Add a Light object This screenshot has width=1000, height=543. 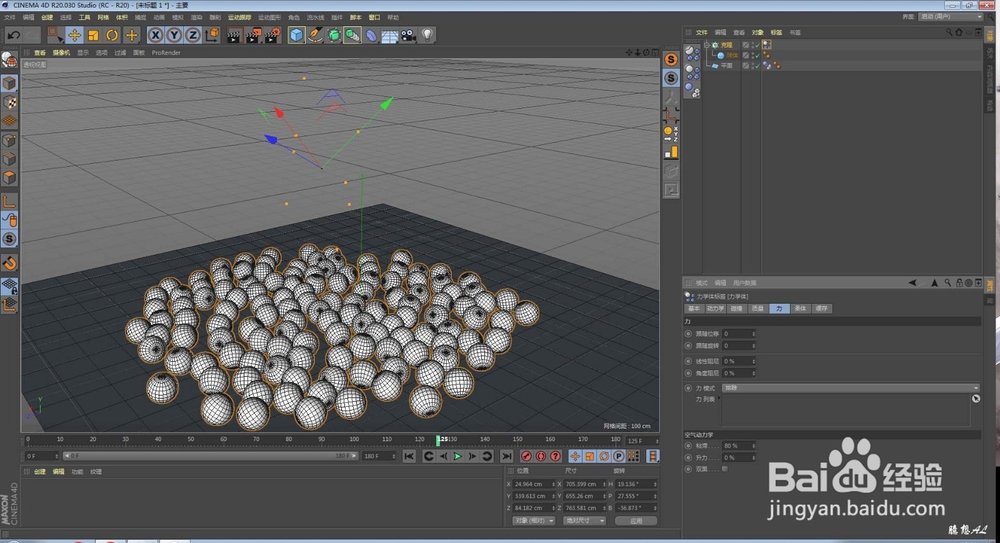(427, 35)
